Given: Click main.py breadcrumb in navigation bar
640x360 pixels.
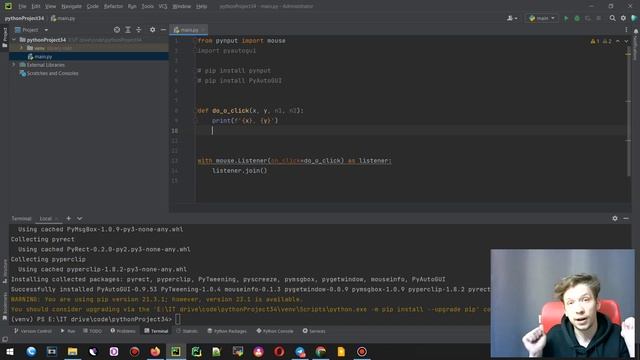Looking at the screenshot, I should click(63, 18).
